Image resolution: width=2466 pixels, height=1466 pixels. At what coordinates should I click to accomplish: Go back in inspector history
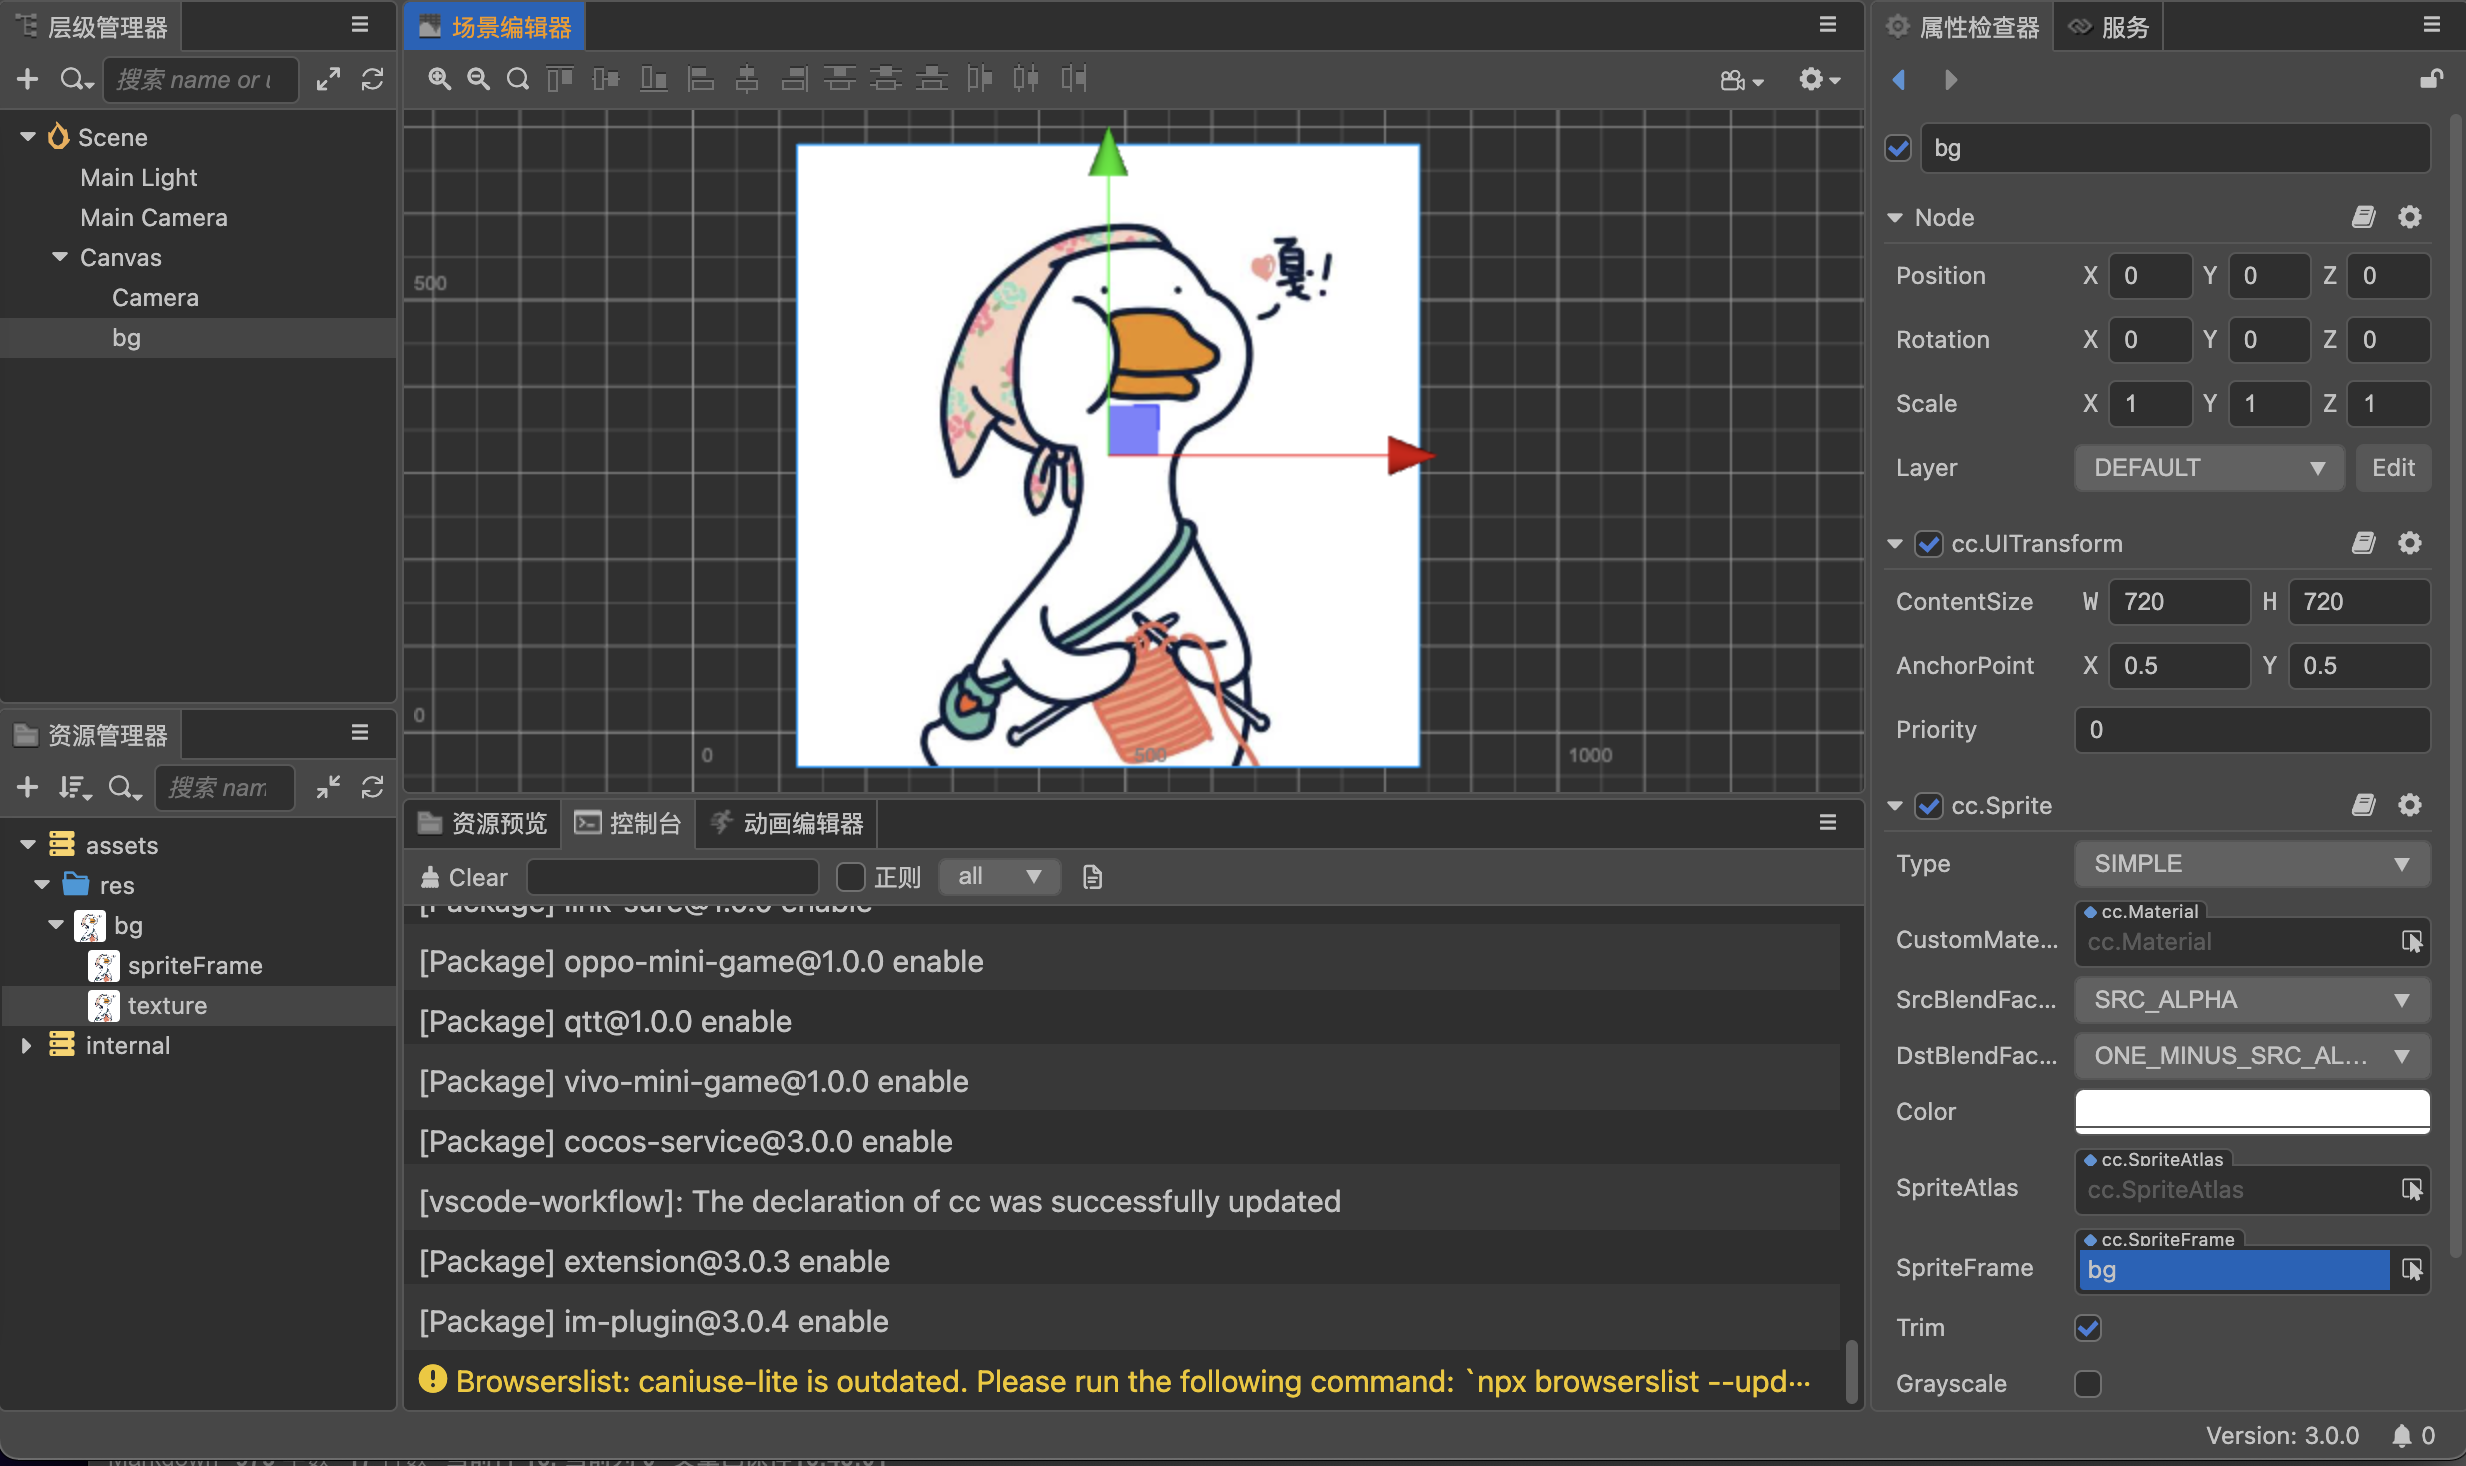(x=1899, y=79)
